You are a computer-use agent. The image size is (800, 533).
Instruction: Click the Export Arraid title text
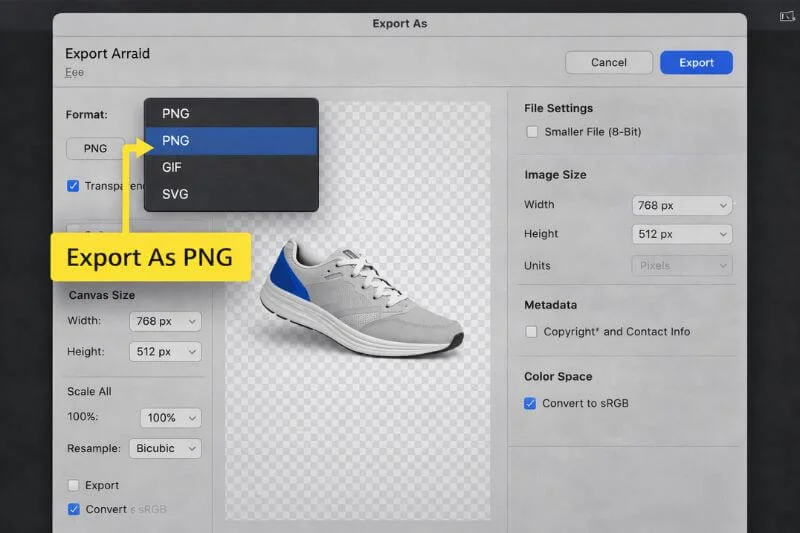[108, 54]
